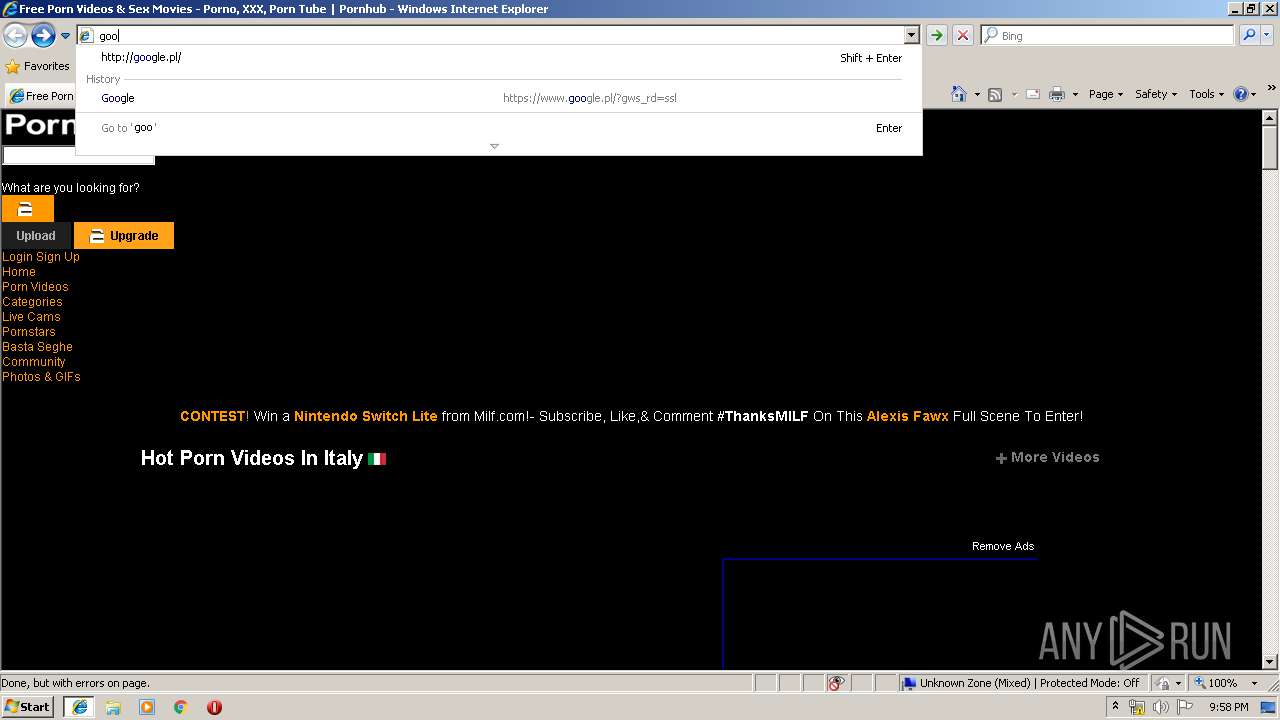Click the green Go arrow button
The height and width of the screenshot is (720, 1280).
[x=936, y=36]
